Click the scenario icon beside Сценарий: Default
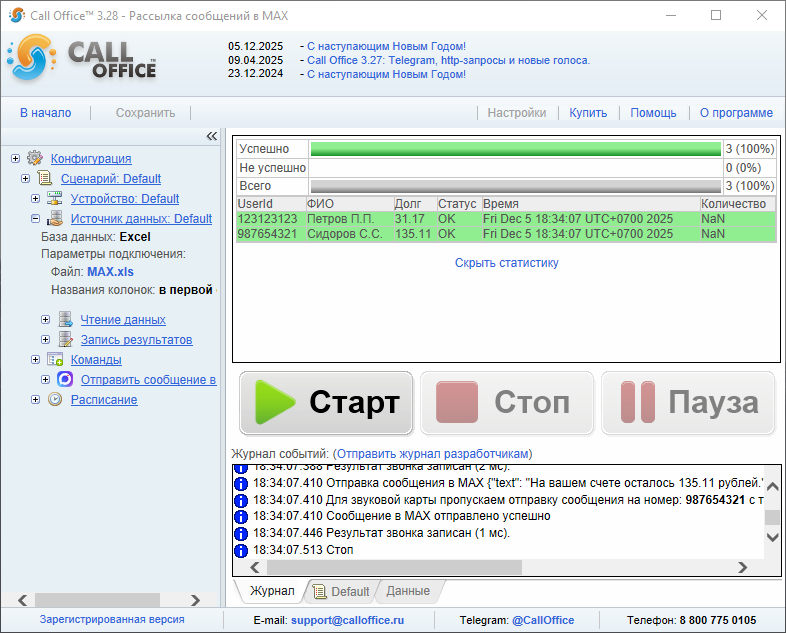 pos(45,179)
